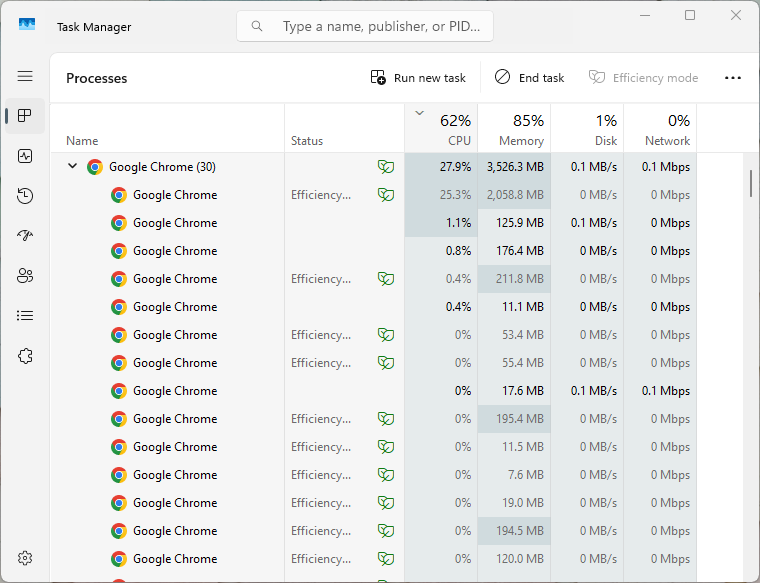Open the Services sidebar page
Image resolution: width=760 pixels, height=583 pixels.
(x=25, y=356)
